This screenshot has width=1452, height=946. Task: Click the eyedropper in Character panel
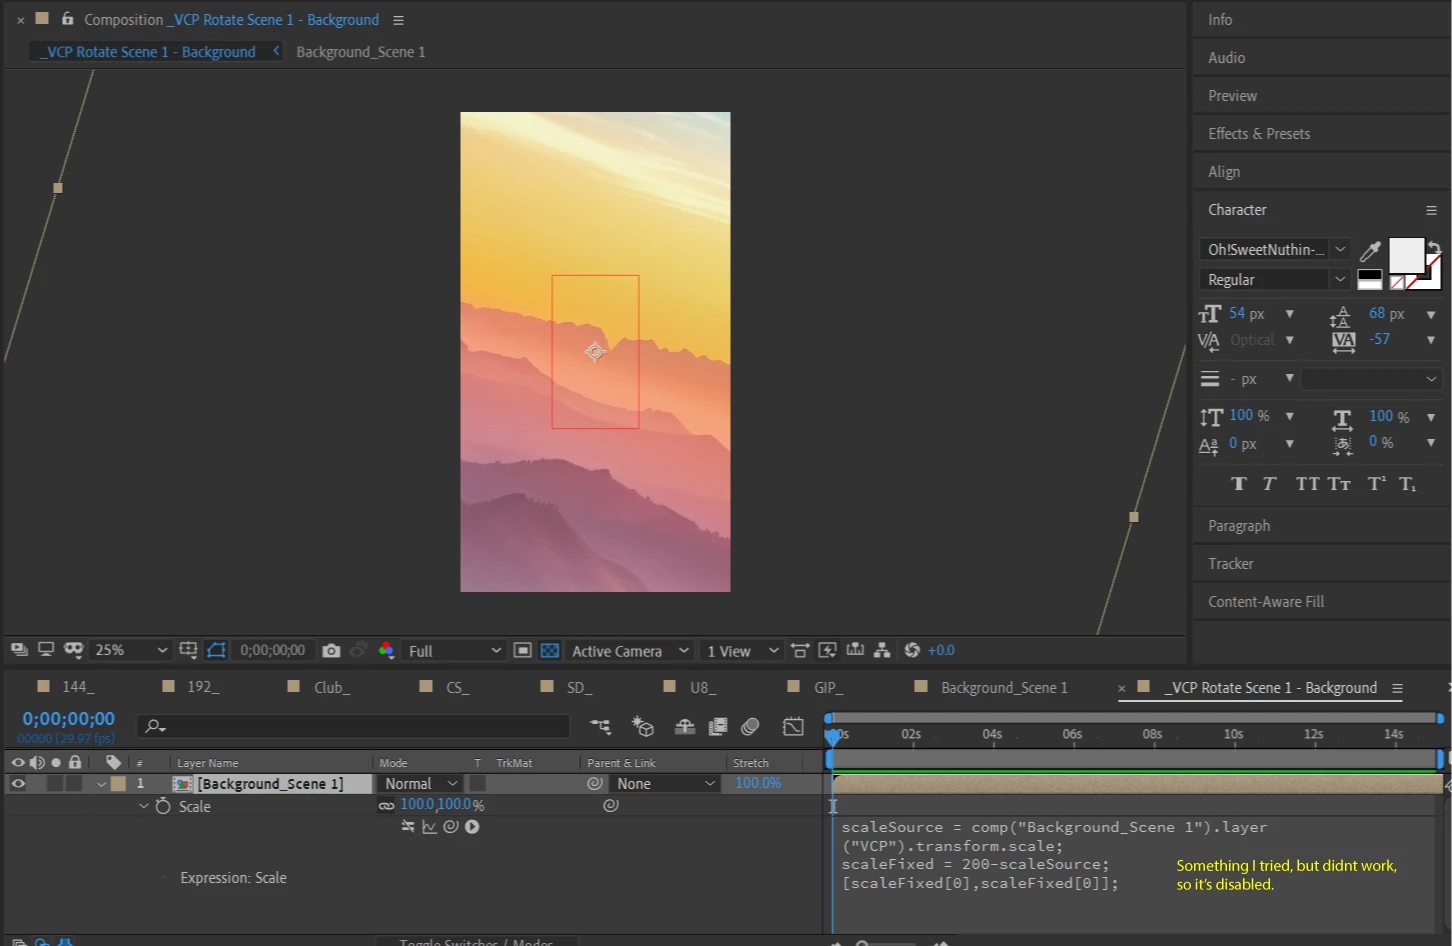click(x=1370, y=250)
